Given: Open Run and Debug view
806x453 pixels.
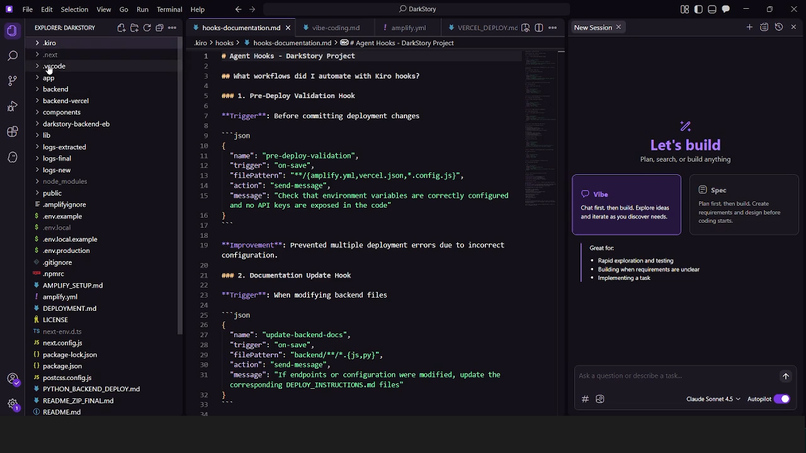Looking at the screenshot, I should pos(12,106).
